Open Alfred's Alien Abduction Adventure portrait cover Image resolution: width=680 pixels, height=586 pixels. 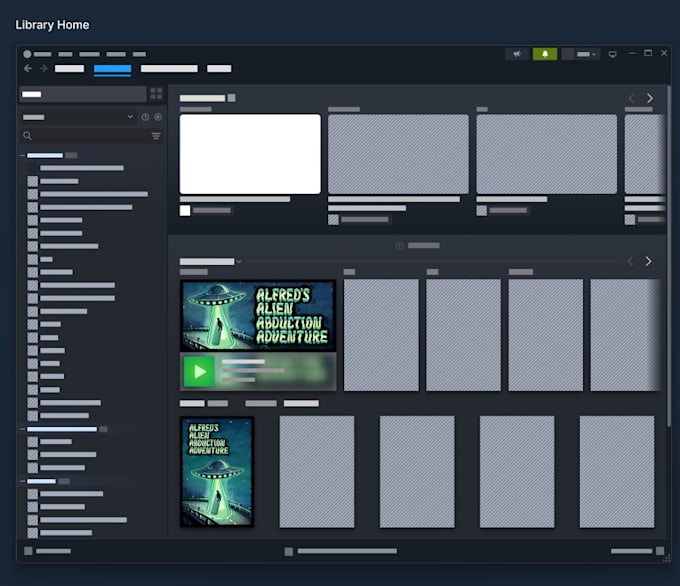coord(217,472)
